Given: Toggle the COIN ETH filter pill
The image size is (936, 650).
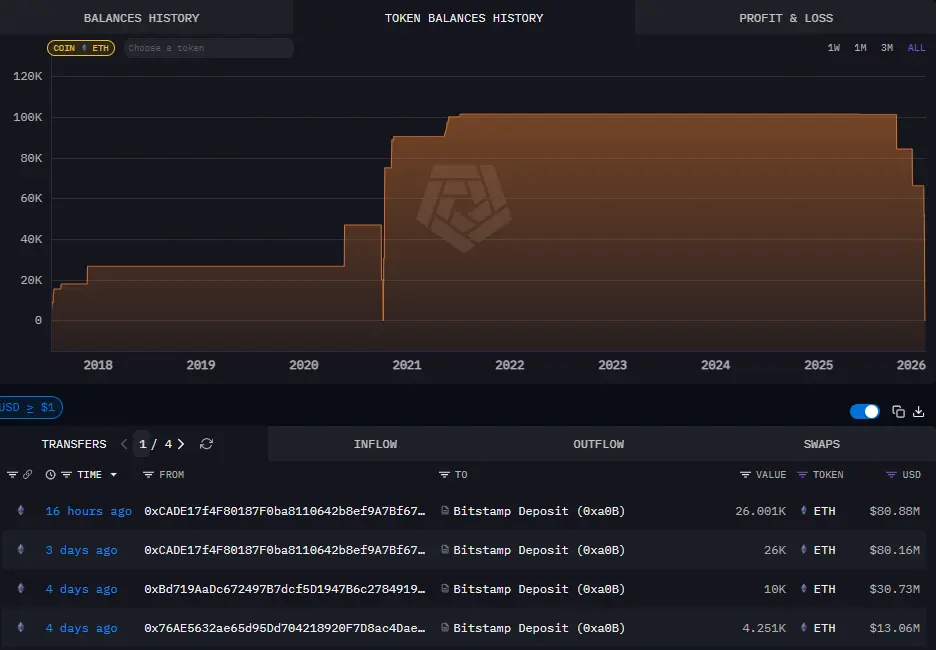Looking at the screenshot, I should [80, 47].
